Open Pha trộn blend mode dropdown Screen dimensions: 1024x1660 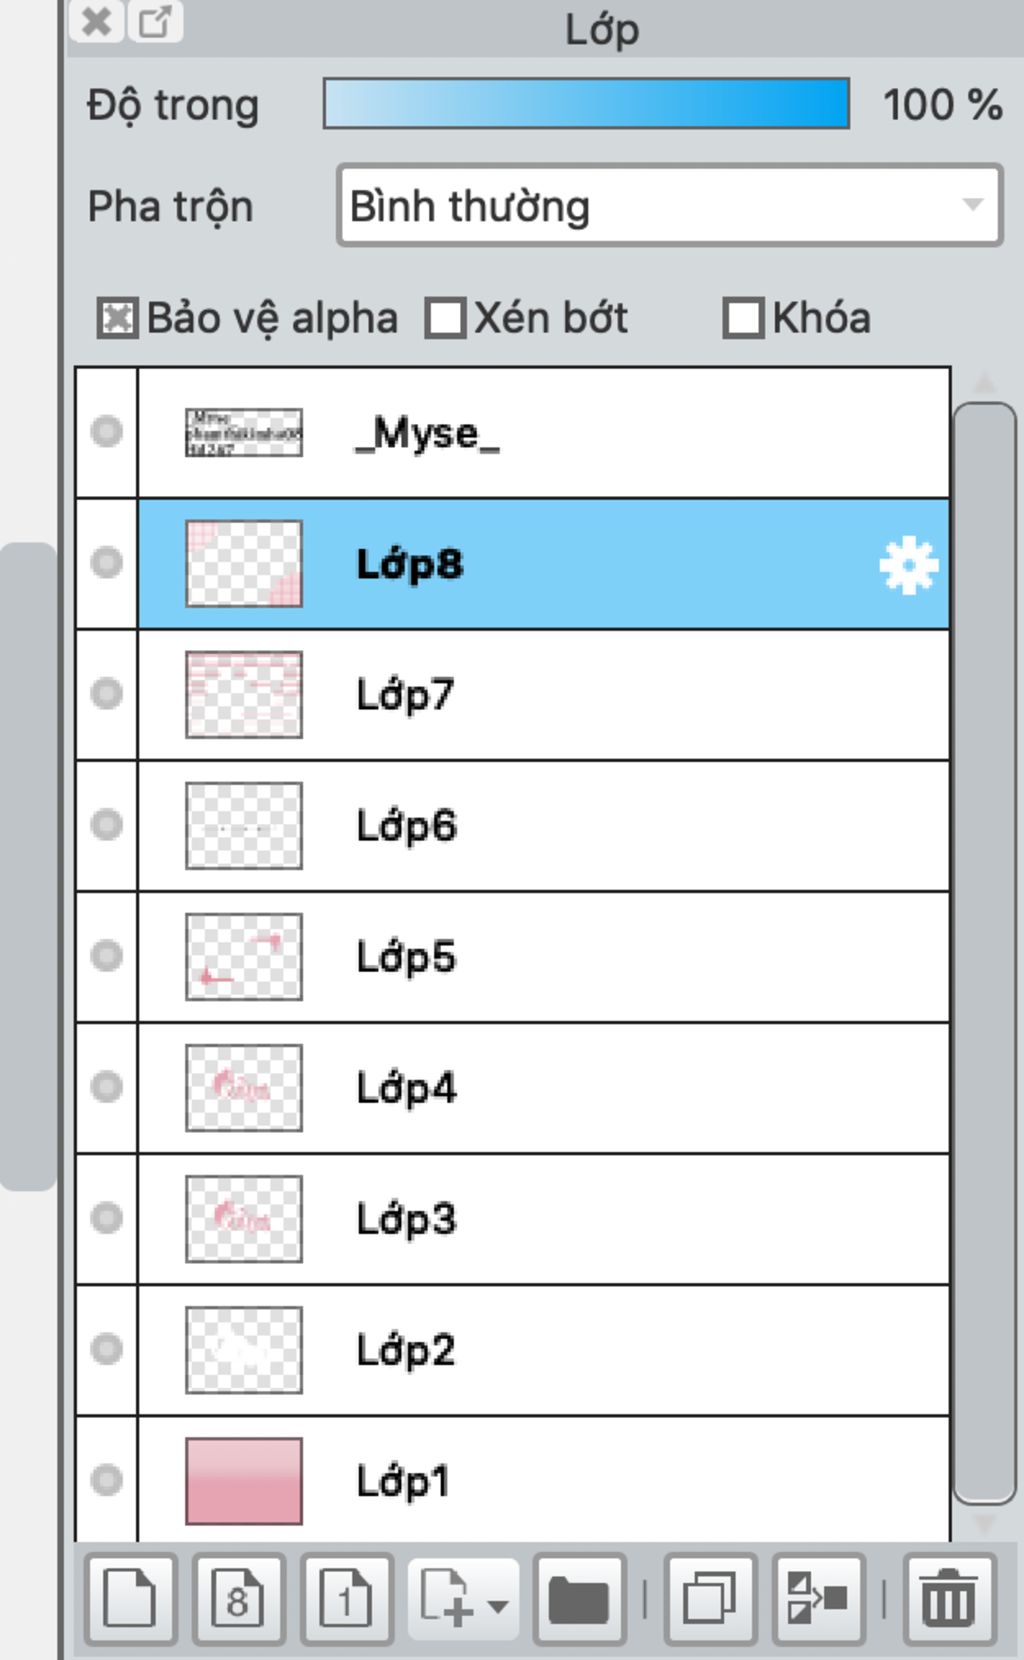point(669,206)
